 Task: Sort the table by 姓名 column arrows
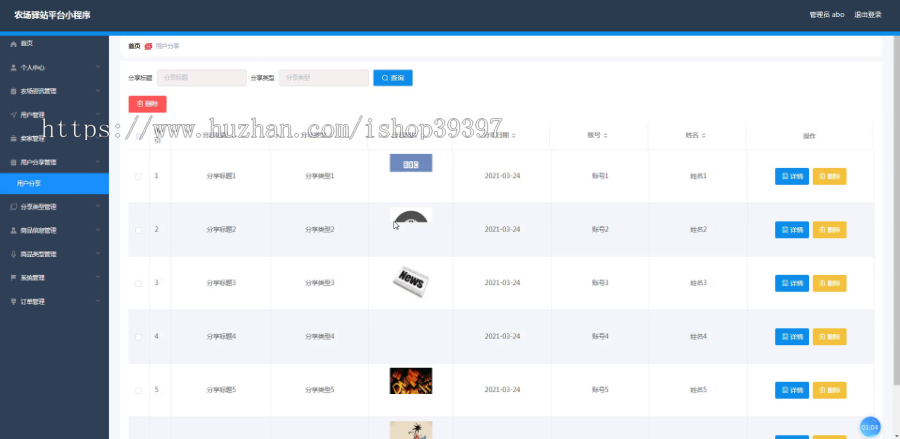704,136
